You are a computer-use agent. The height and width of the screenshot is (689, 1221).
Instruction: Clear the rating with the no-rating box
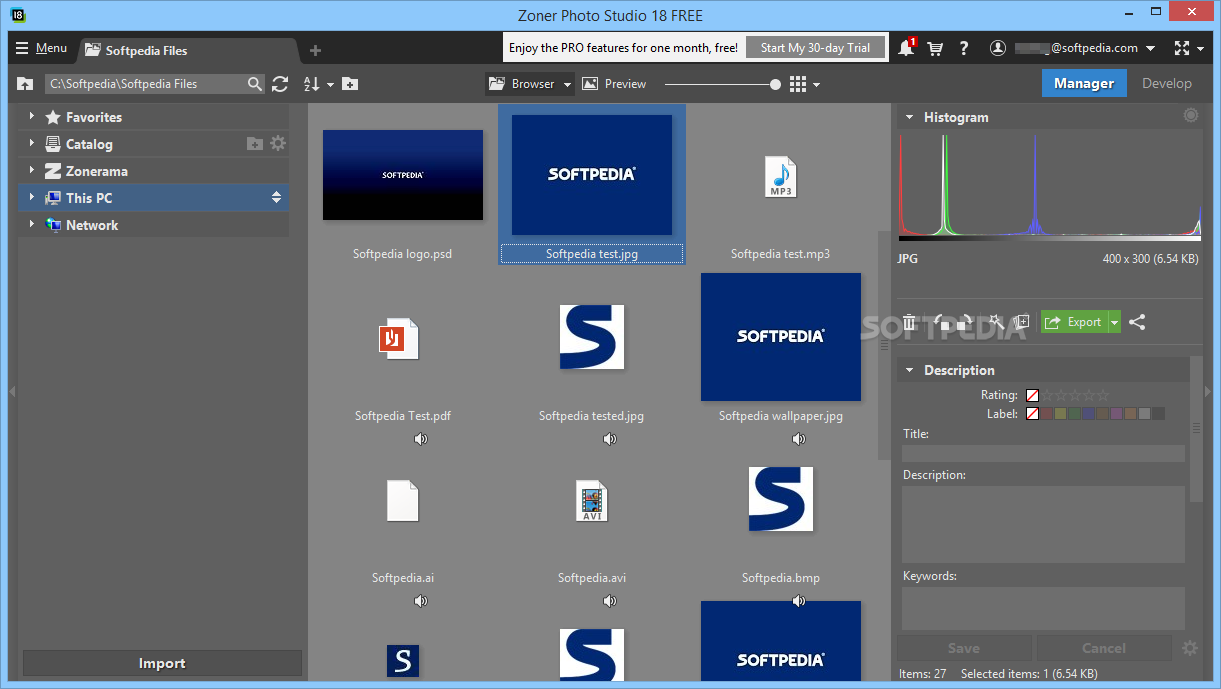tap(1033, 395)
